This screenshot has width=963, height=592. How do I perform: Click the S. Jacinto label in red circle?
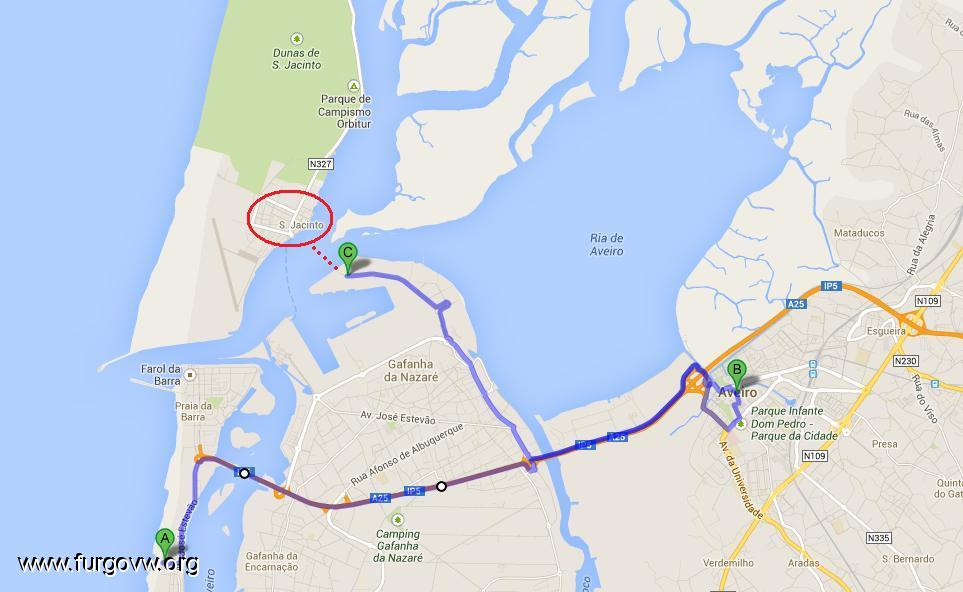pyautogui.click(x=301, y=225)
